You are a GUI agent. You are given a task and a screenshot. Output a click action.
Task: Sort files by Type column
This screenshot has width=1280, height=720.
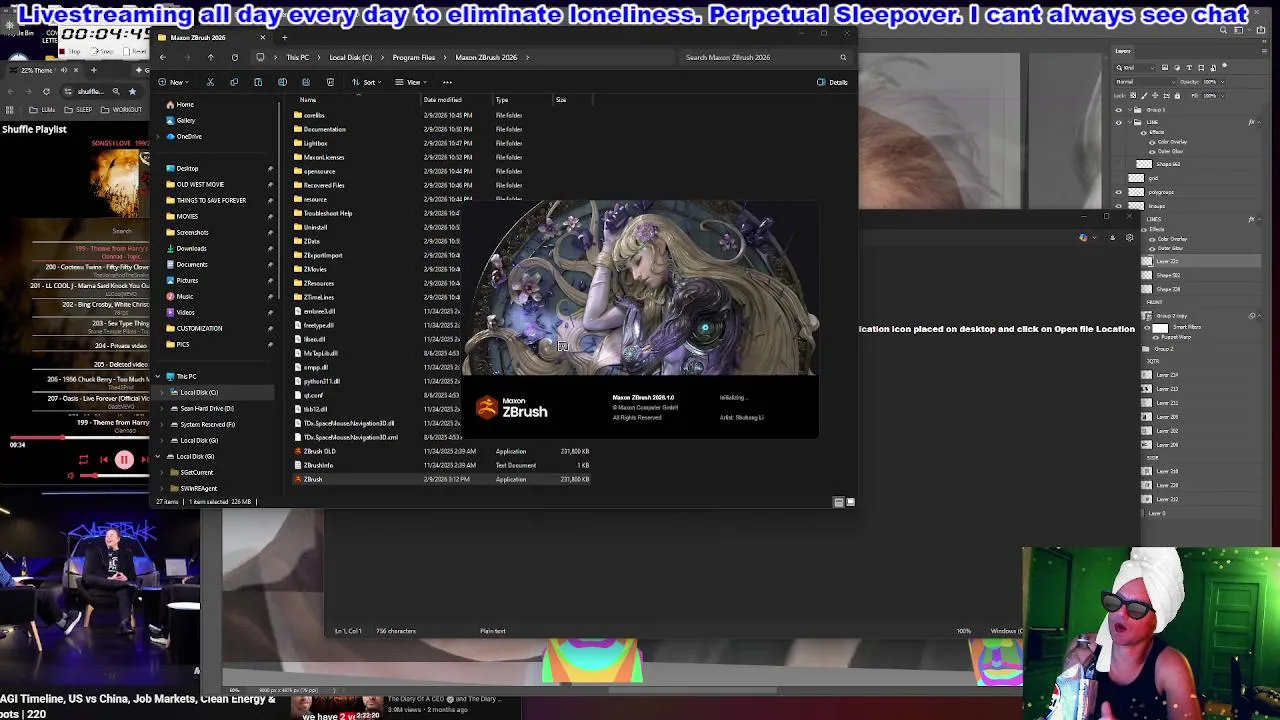(x=502, y=100)
